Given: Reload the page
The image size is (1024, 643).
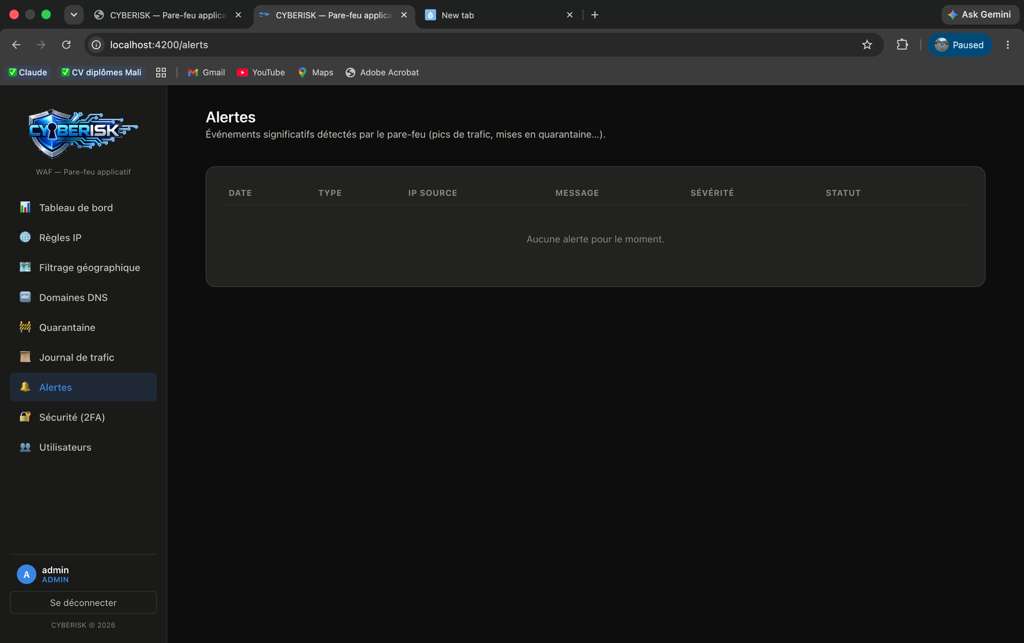Looking at the screenshot, I should 66,45.
